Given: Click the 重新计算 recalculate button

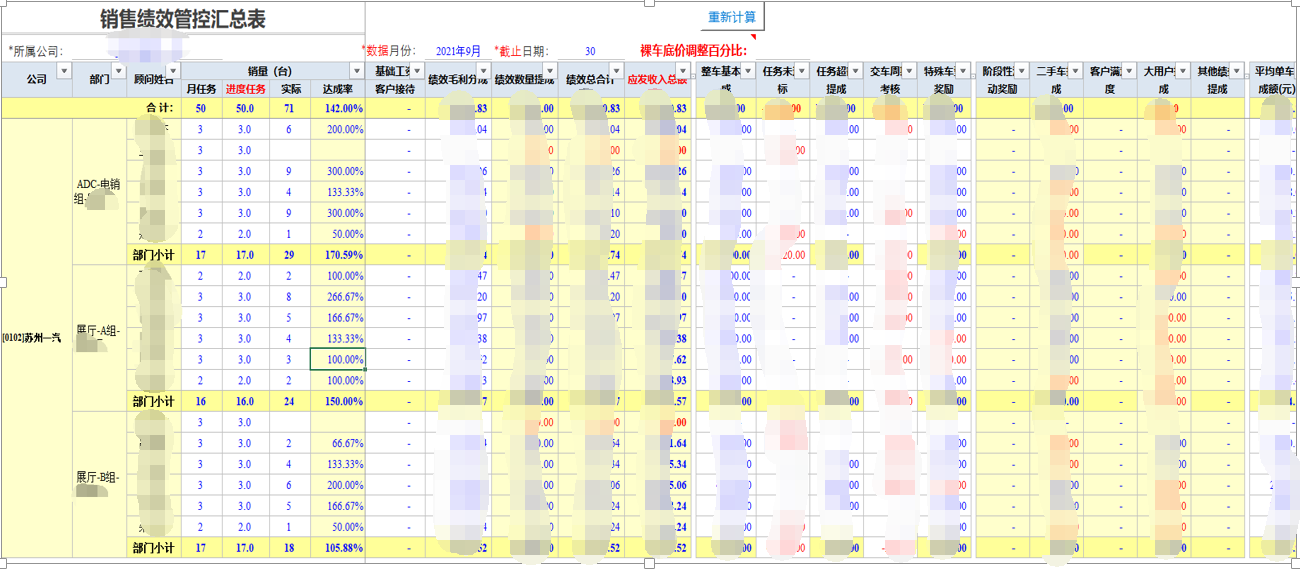Looking at the screenshot, I should point(732,17).
